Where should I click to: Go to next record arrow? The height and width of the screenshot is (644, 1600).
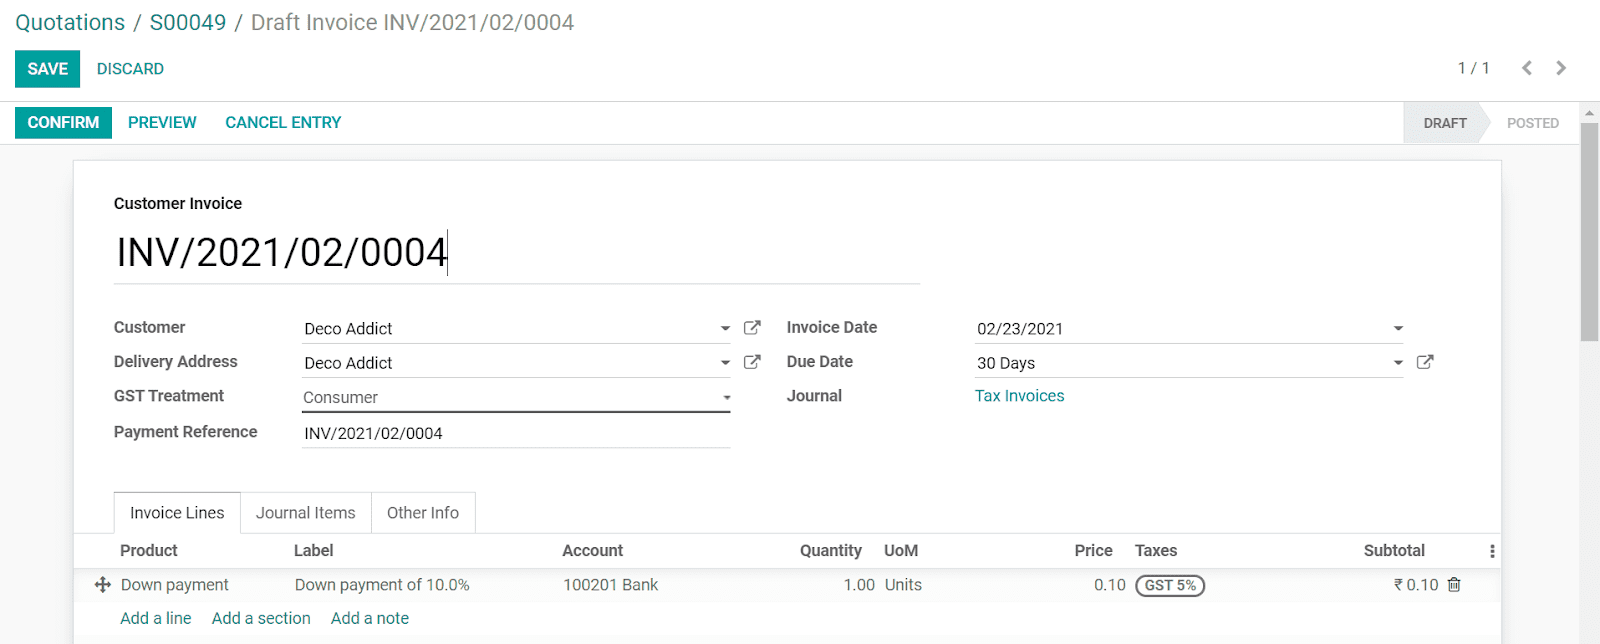pyautogui.click(x=1561, y=68)
